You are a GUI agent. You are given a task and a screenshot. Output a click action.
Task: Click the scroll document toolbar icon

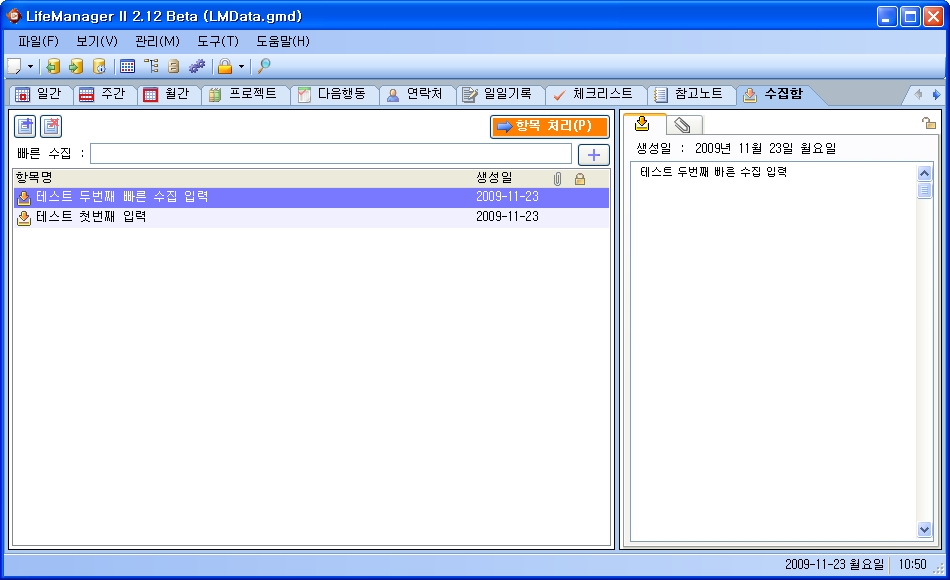(x=174, y=66)
